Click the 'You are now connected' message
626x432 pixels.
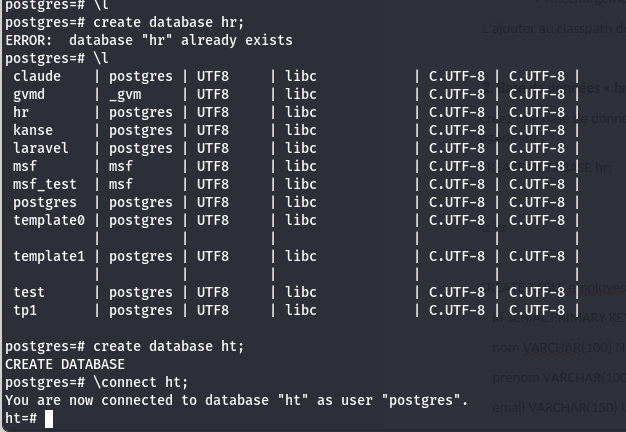pyautogui.click(x=236, y=400)
